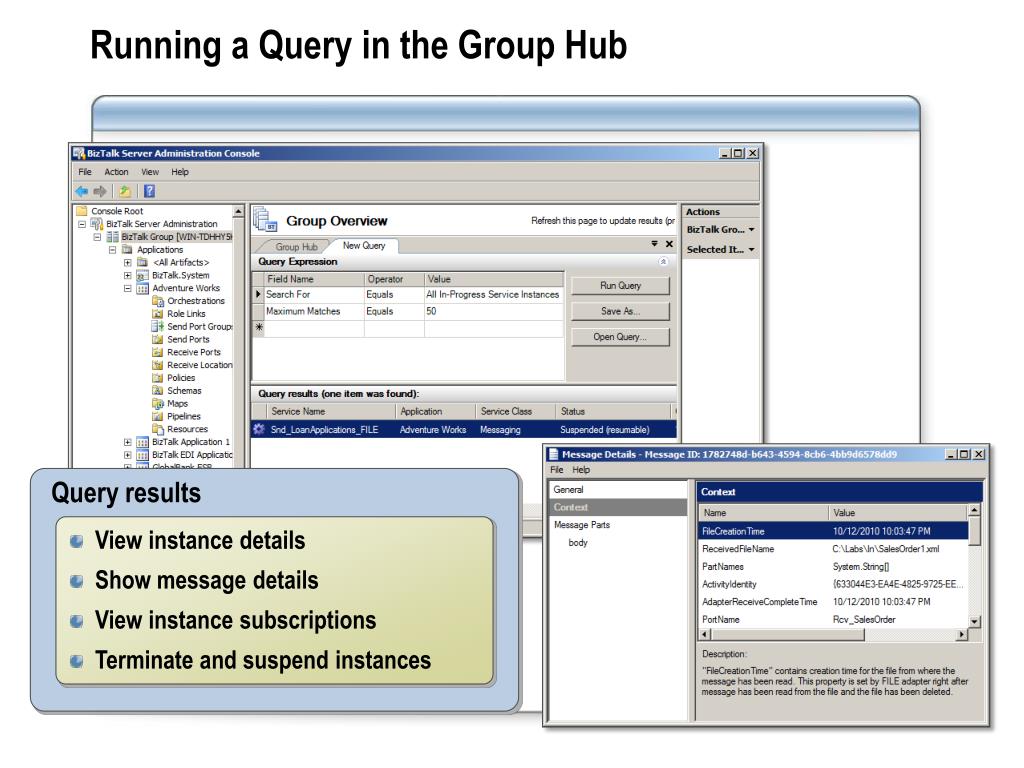Collapse the Applications tree node
Image resolution: width=1024 pixels, height=768 pixels.
pyautogui.click(x=112, y=250)
